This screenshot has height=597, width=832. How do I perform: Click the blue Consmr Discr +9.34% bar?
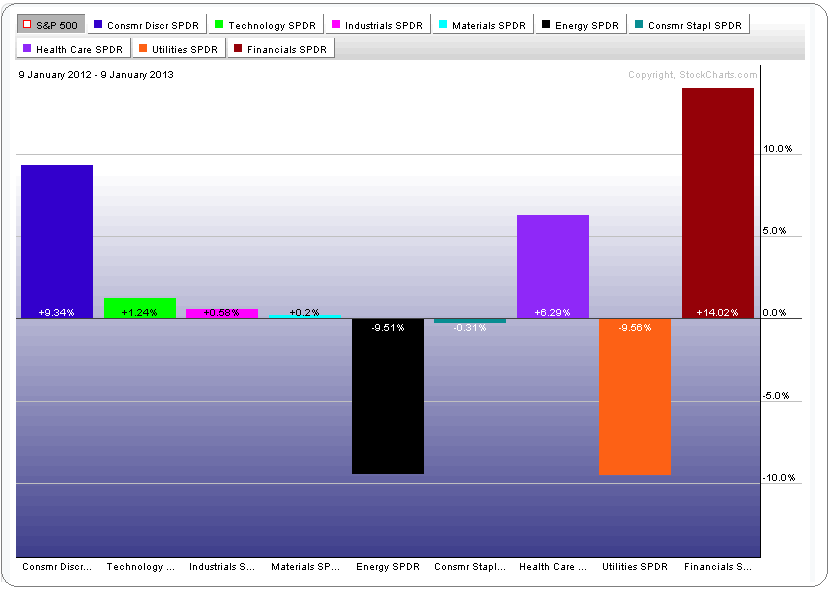click(x=57, y=241)
